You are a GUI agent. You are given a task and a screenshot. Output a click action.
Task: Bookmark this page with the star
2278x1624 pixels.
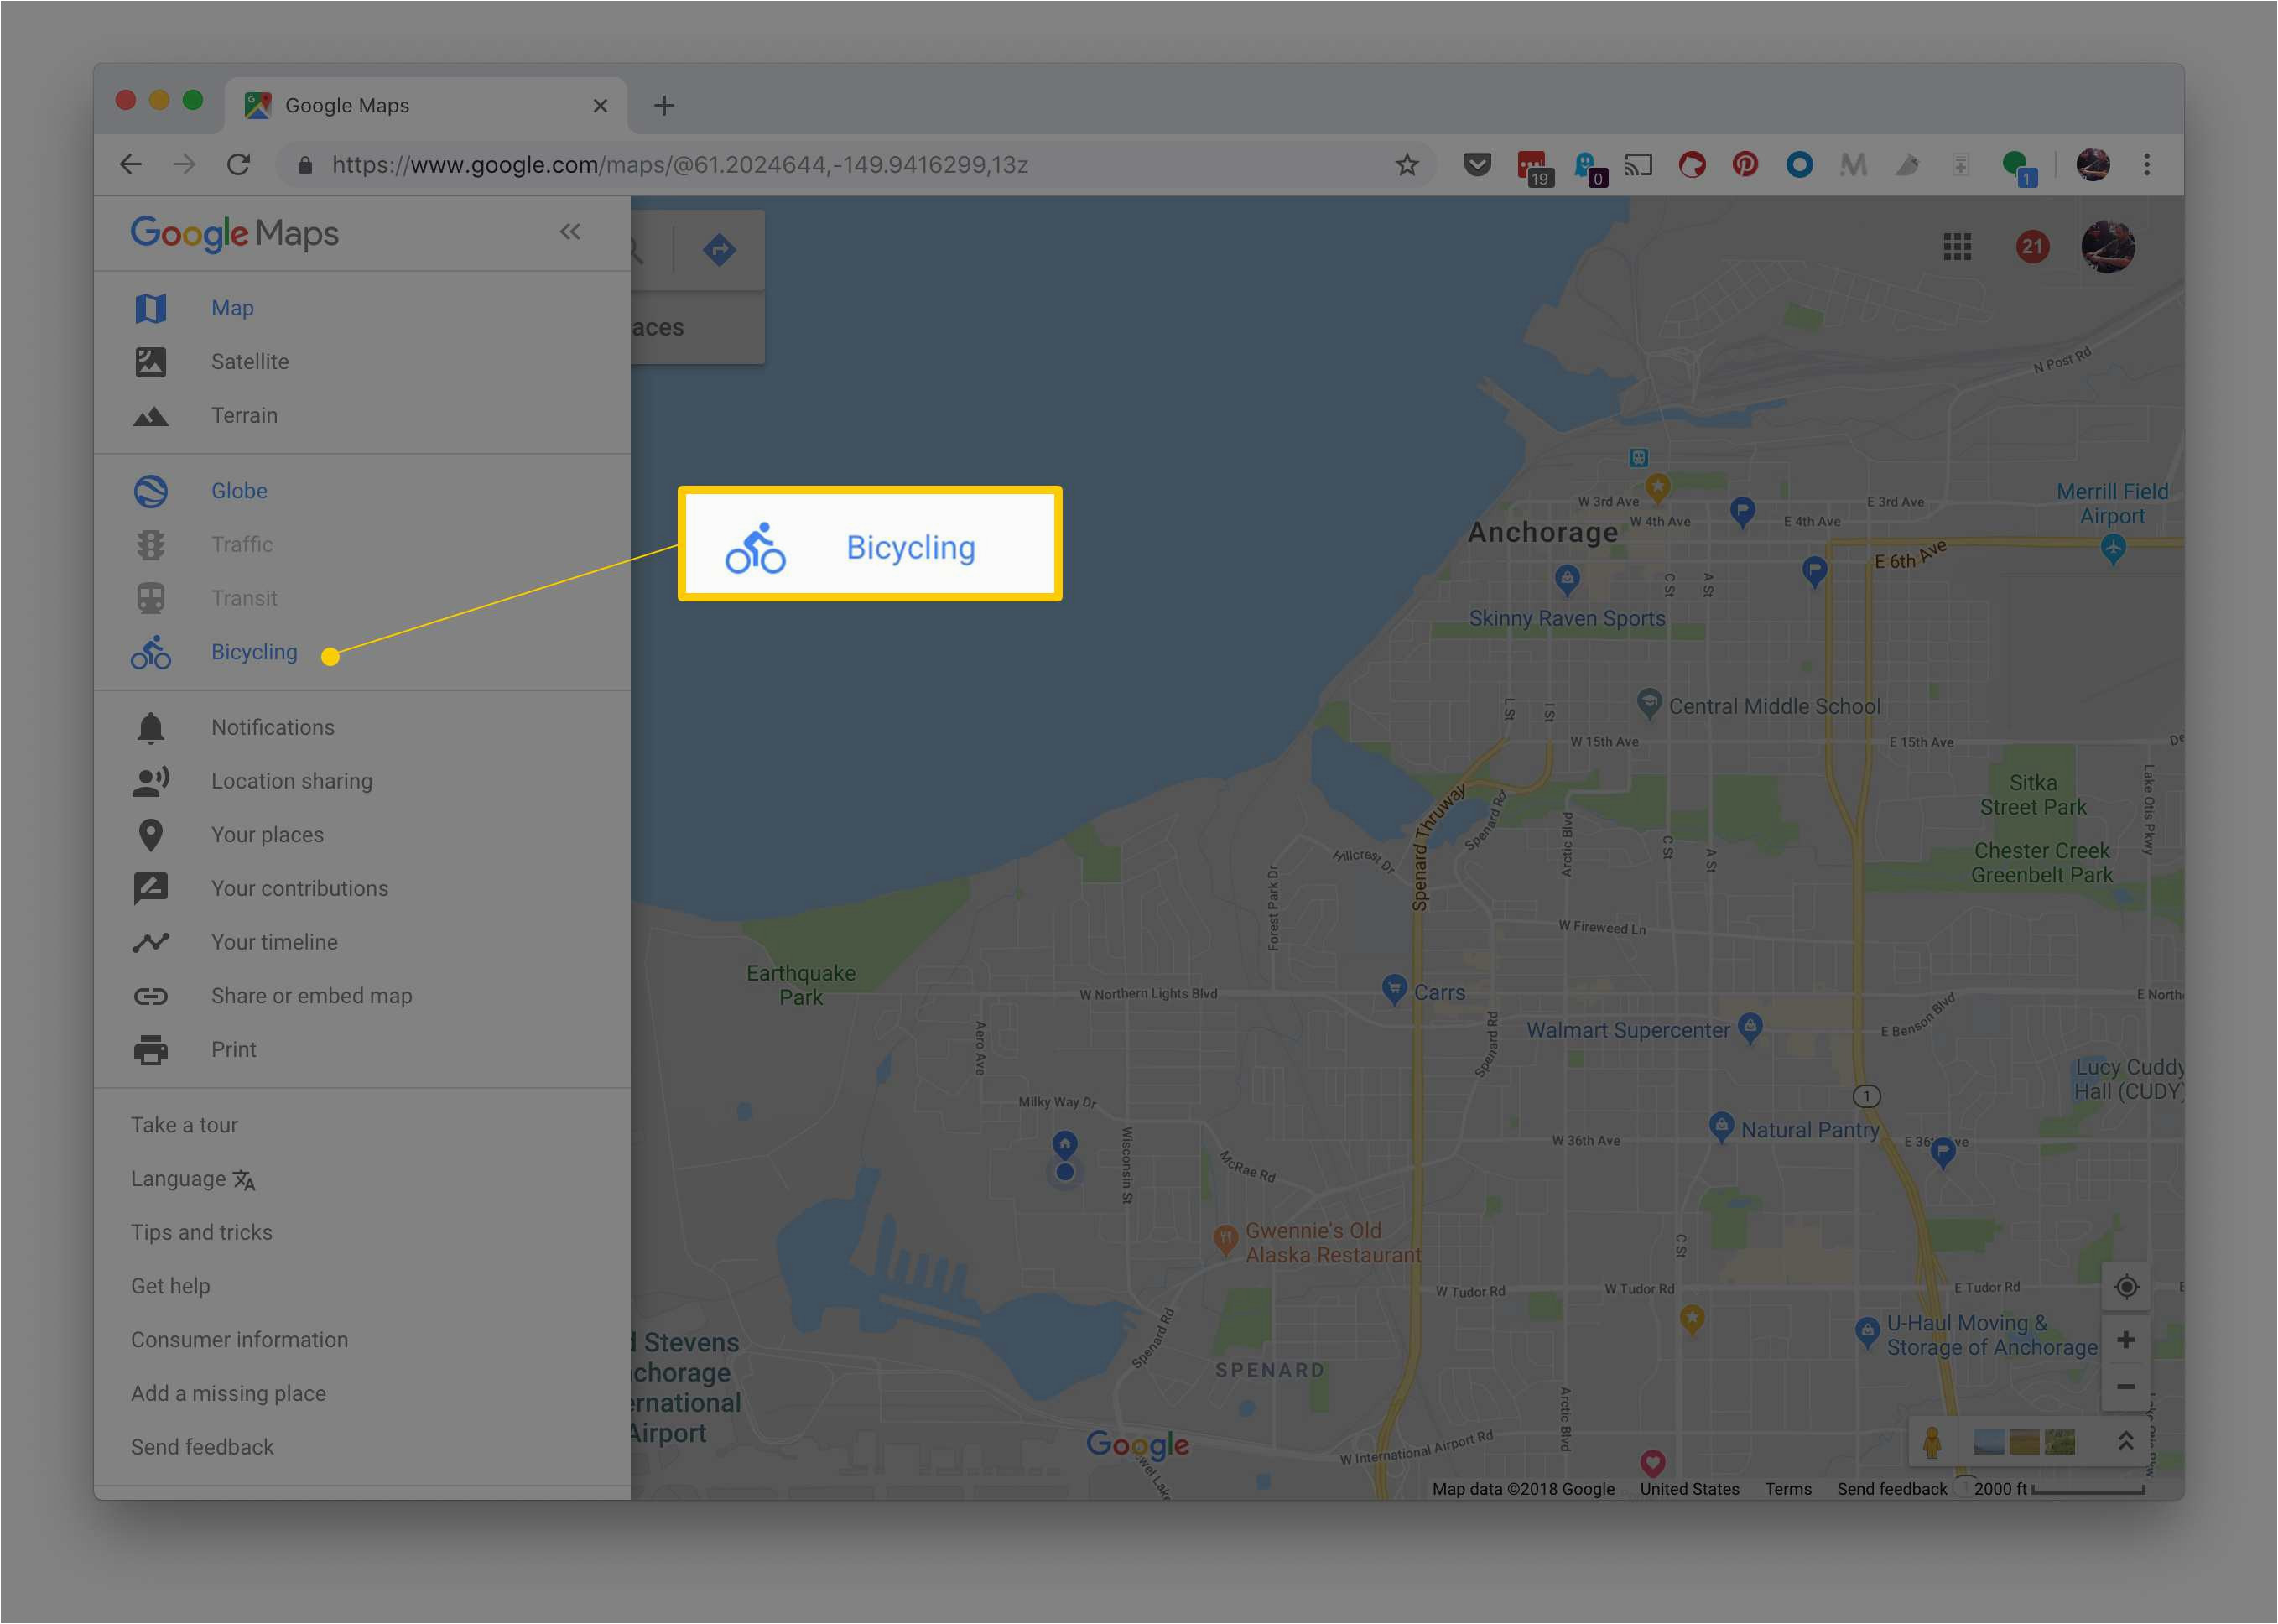(x=1407, y=165)
